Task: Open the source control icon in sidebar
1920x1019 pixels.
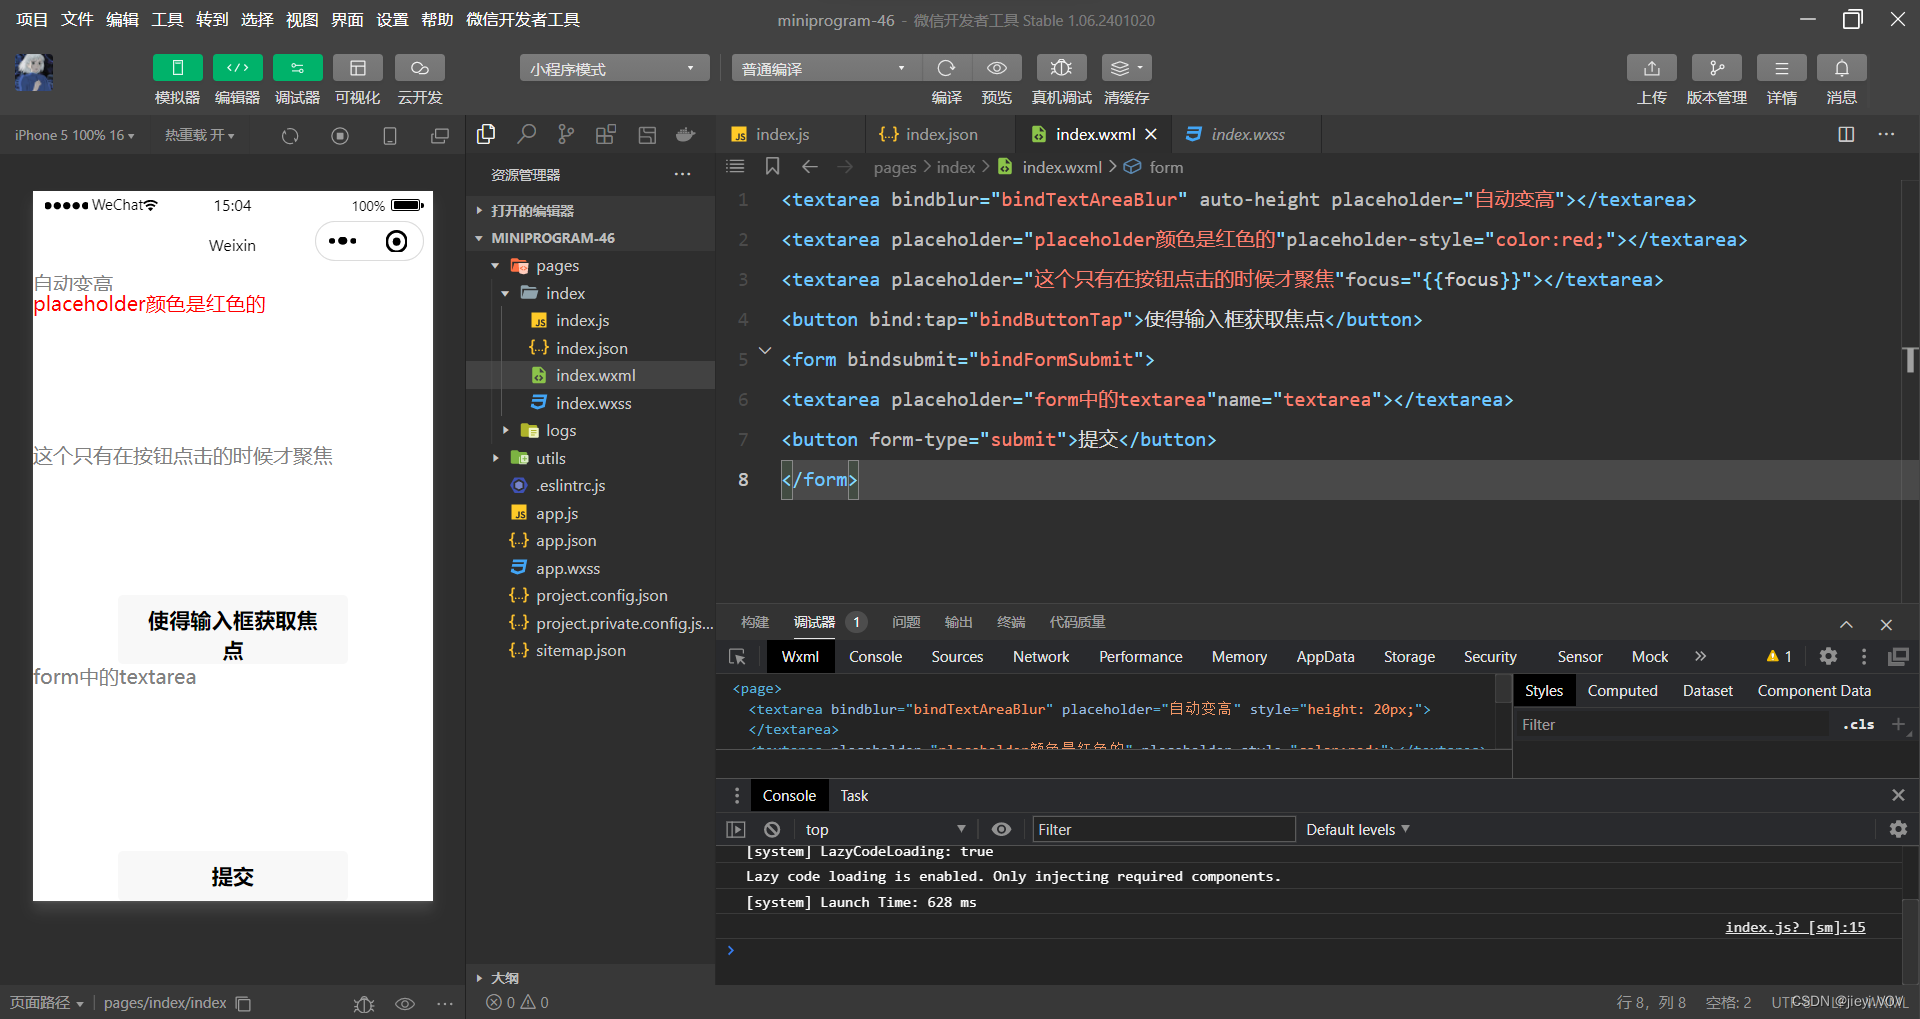Action: 566,134
